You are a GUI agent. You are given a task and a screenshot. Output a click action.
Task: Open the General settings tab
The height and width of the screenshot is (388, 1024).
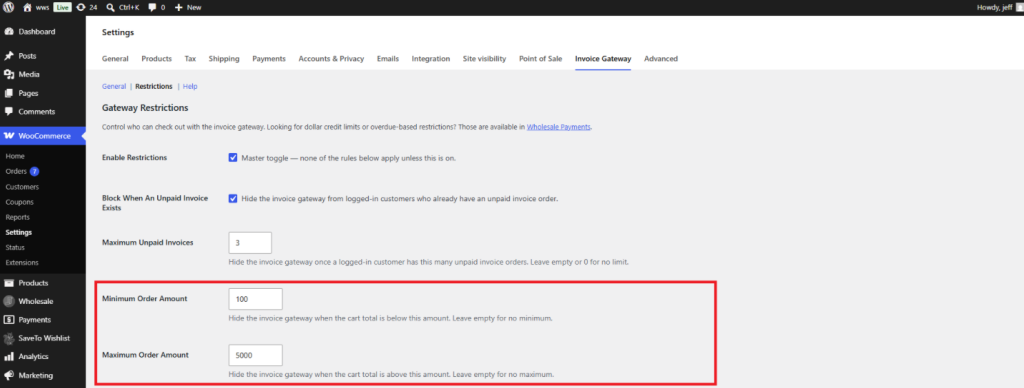point(115,59)
